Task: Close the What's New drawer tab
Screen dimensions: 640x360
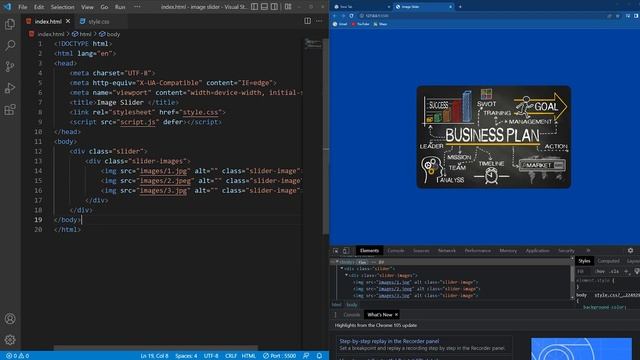Action: coord(396,315)
